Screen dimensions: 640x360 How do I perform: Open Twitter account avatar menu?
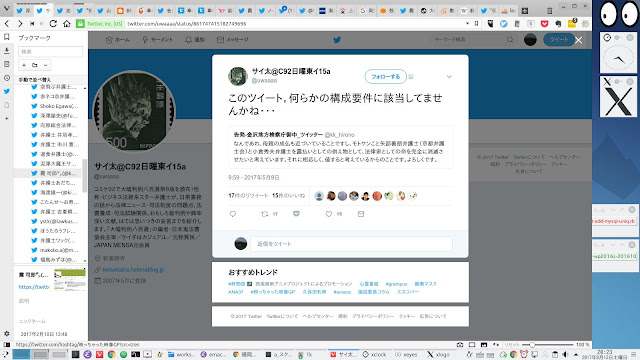click(x=530, y=40)
